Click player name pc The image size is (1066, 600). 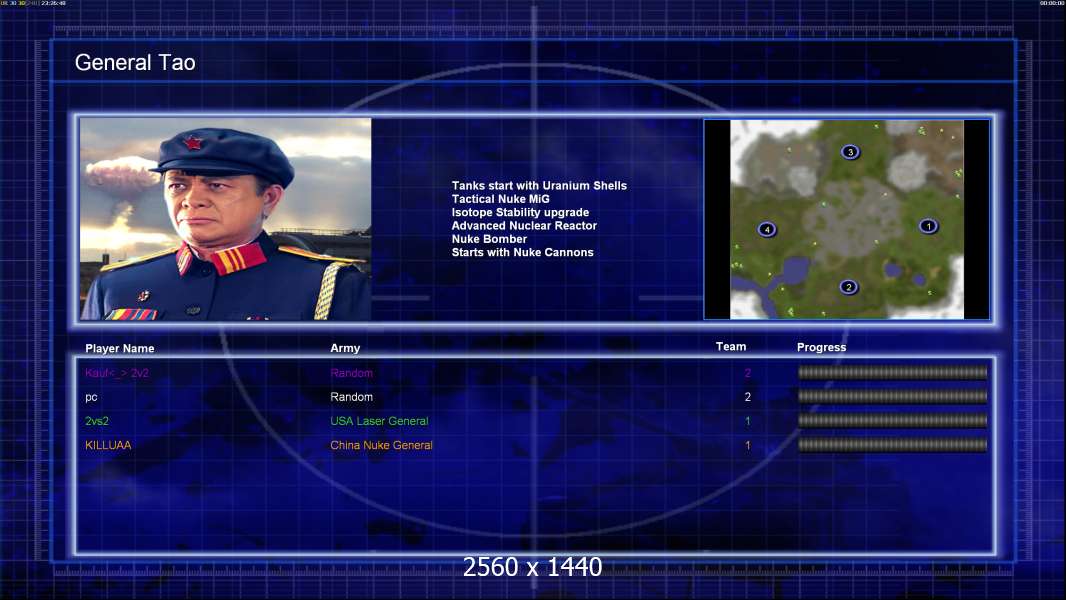click(x=91, y=398)
